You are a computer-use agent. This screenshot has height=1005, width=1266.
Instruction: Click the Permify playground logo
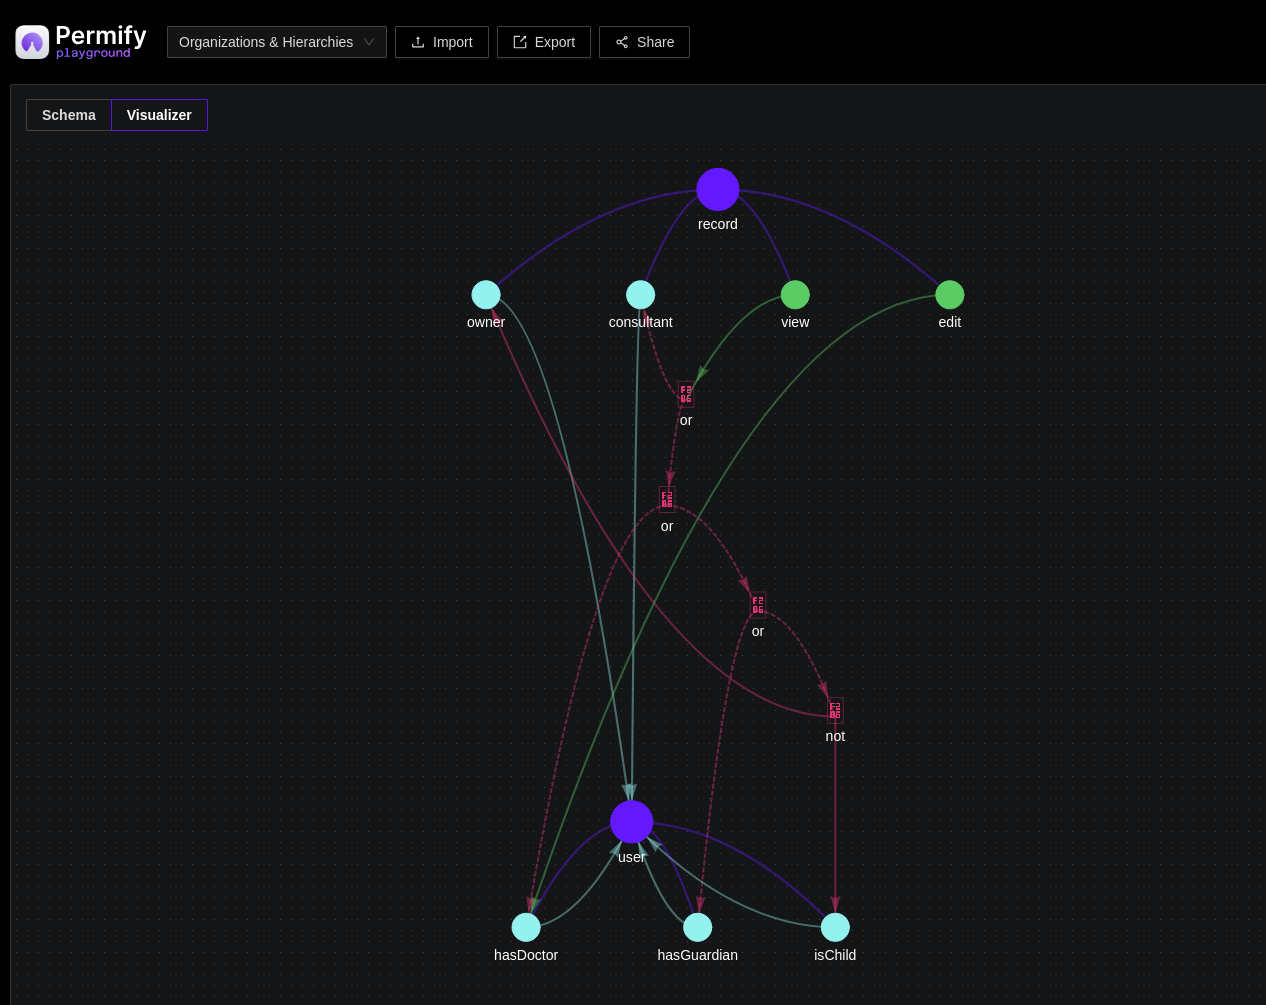tap(80, 42)
